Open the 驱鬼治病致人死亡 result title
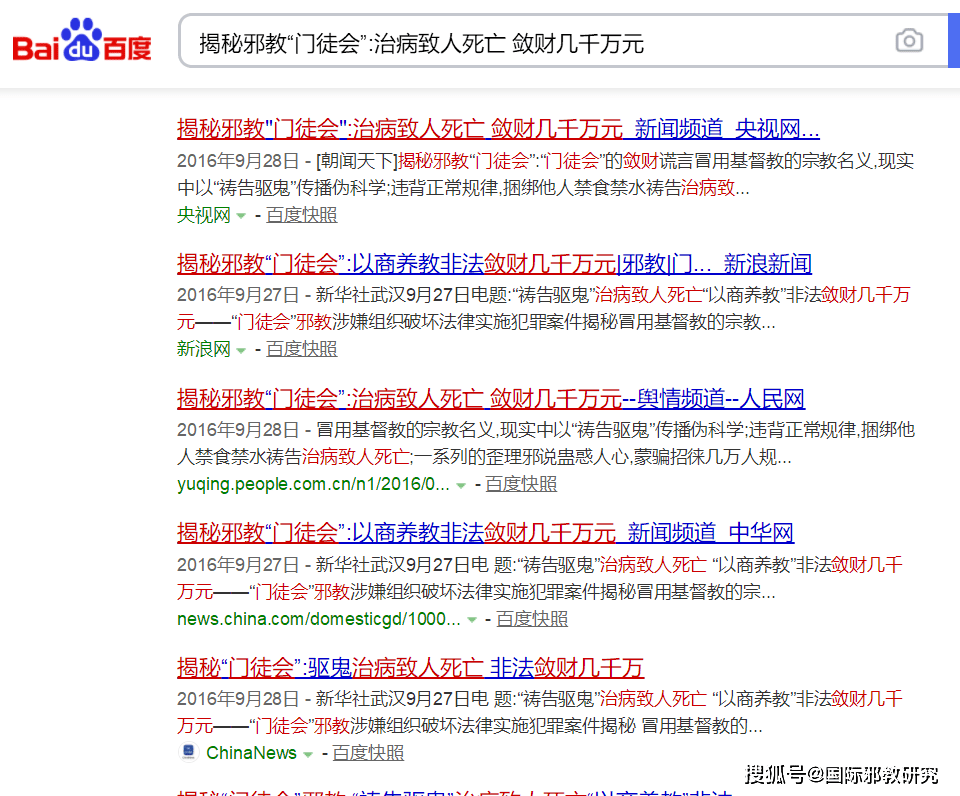960x796 pixels. 410,667
